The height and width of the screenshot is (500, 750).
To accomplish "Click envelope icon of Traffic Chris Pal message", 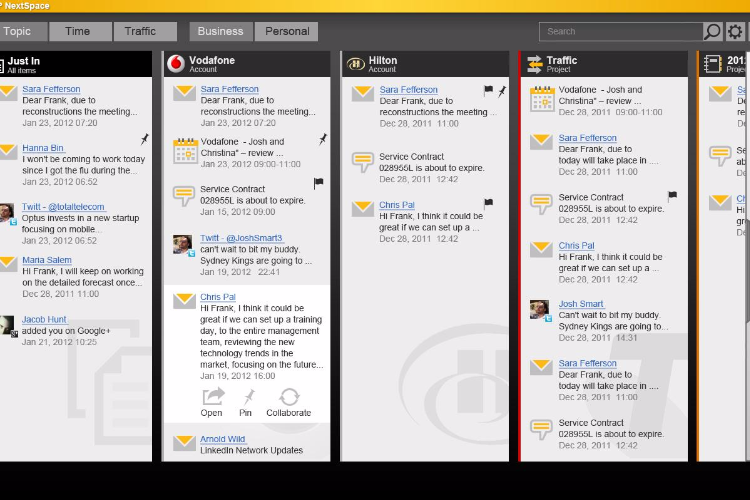I will click(541, 250).
